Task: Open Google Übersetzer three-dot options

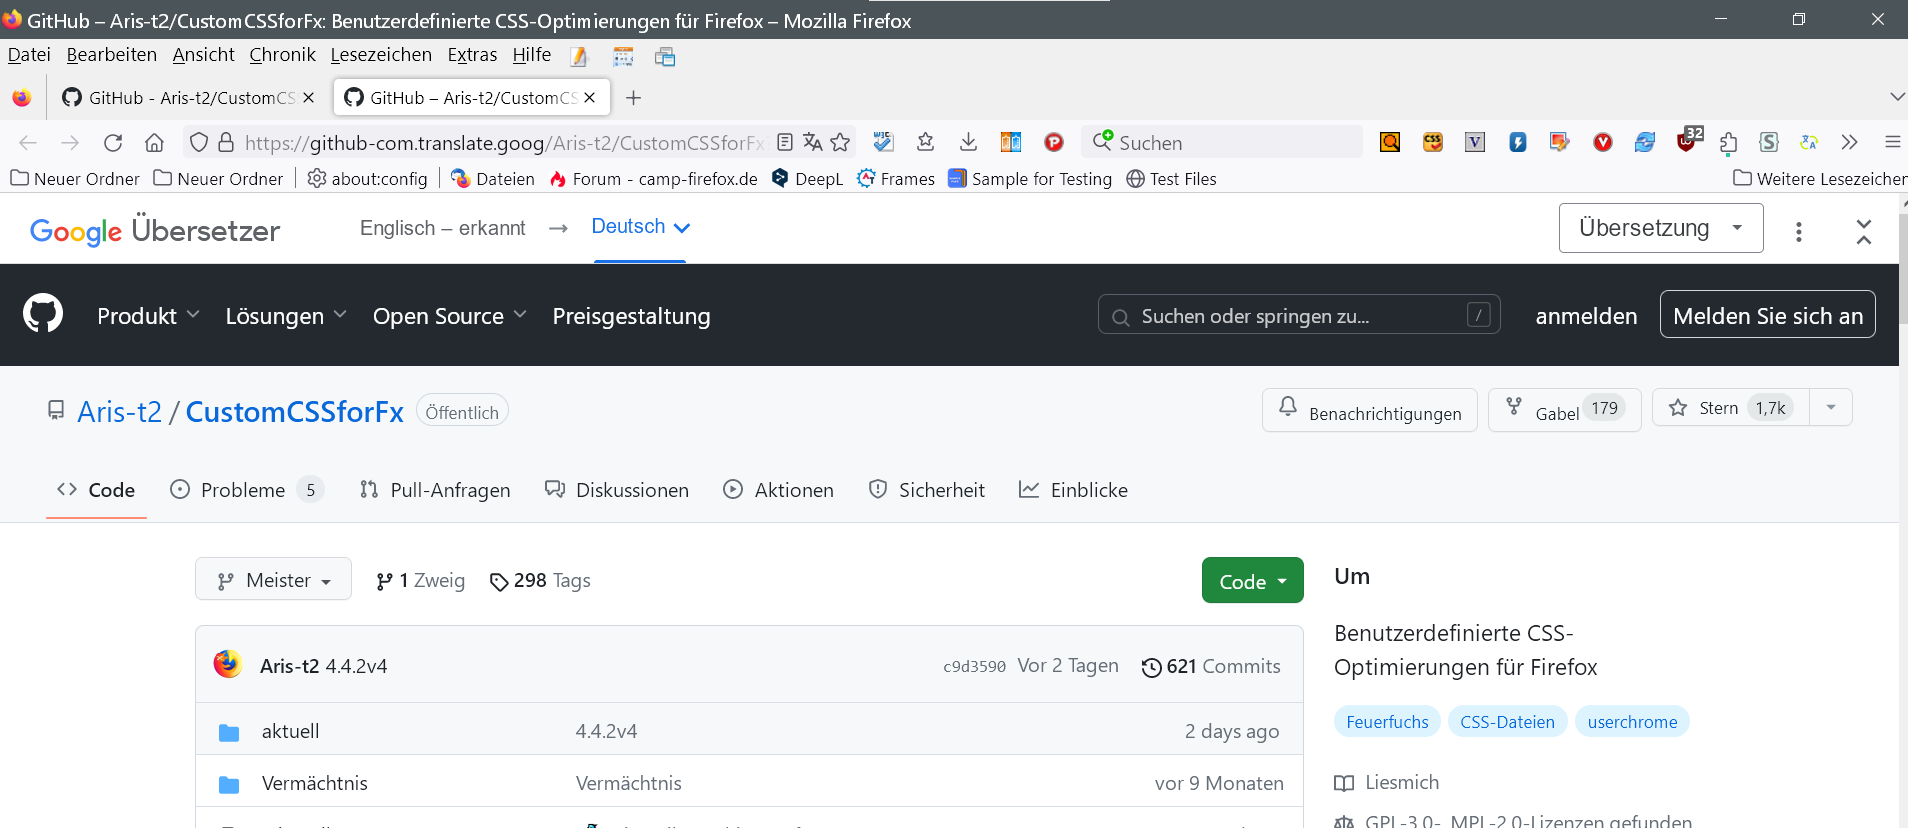Action: 1798,232
